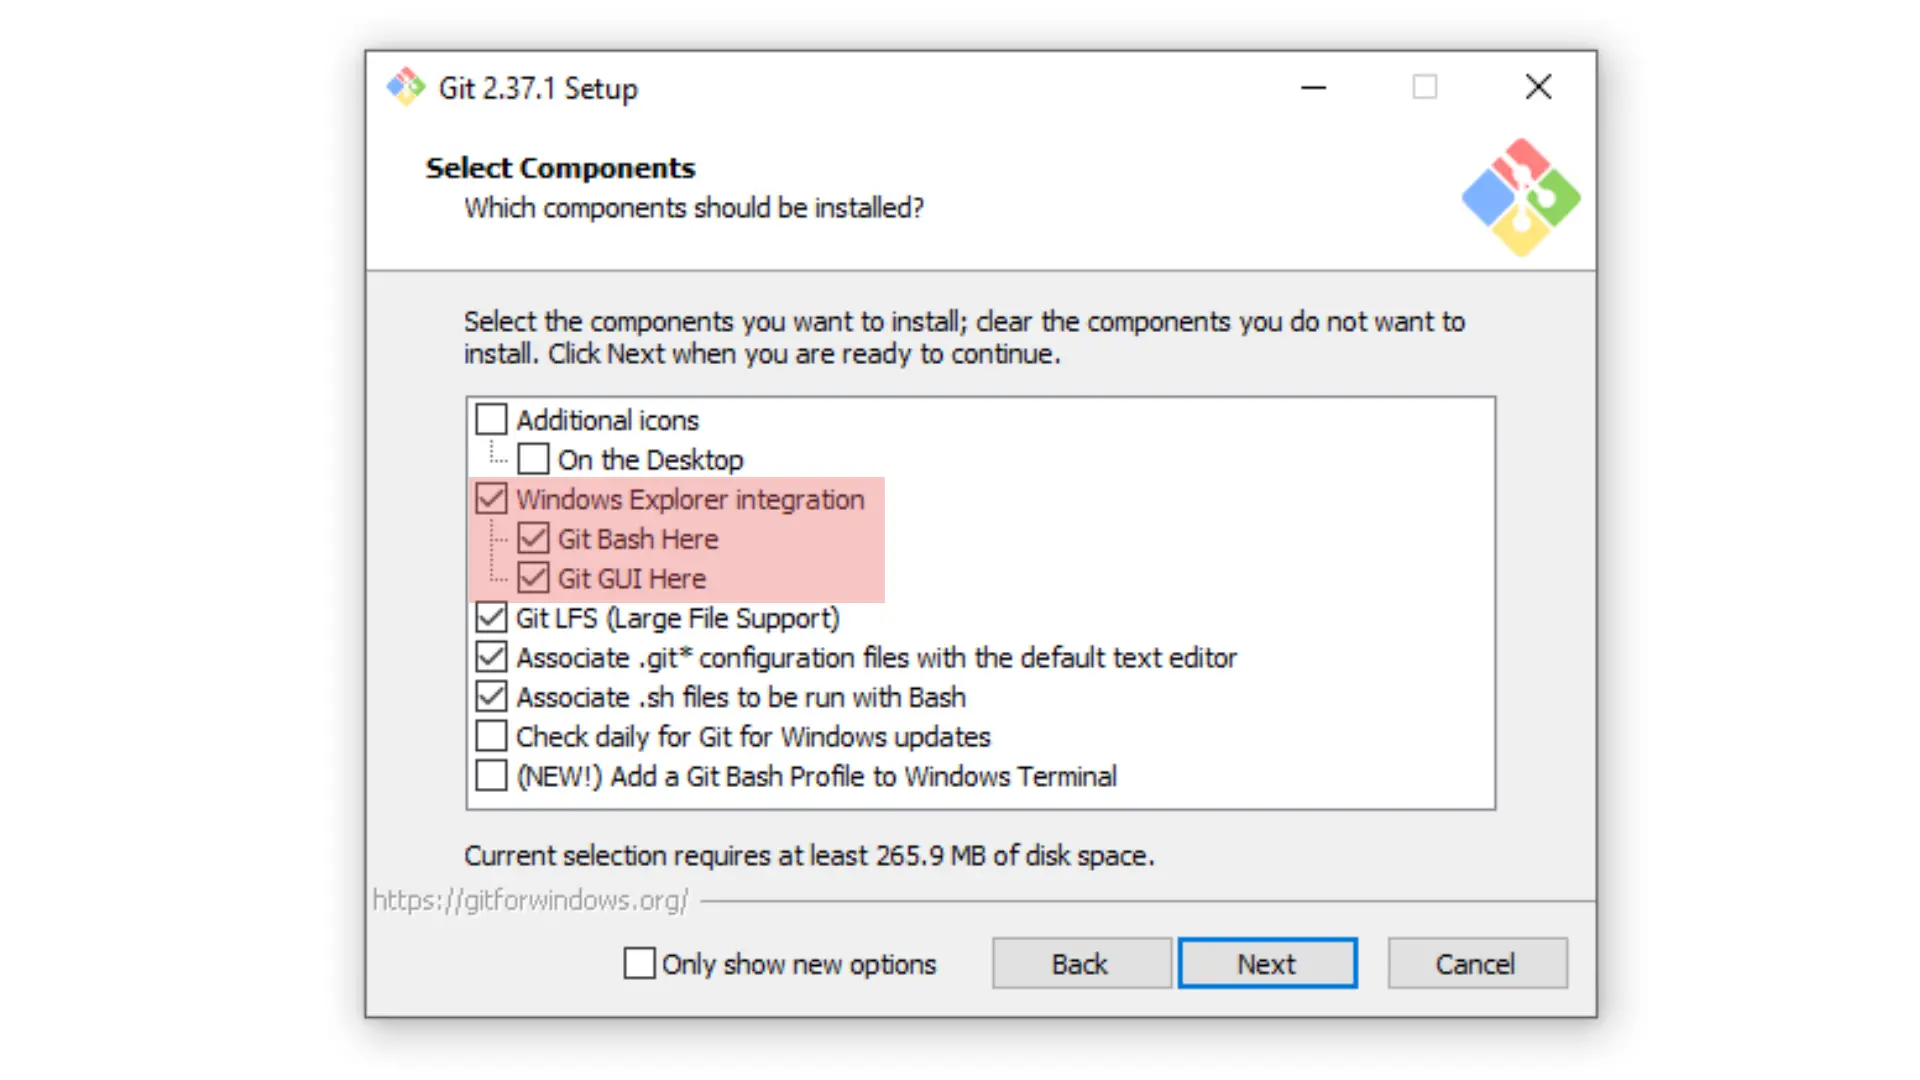The width and height of the screenshot is (1920, 1080).
Task: Toggle Git GUI Here checkbox
Action: pyautogui.click(x=533, y=578)
